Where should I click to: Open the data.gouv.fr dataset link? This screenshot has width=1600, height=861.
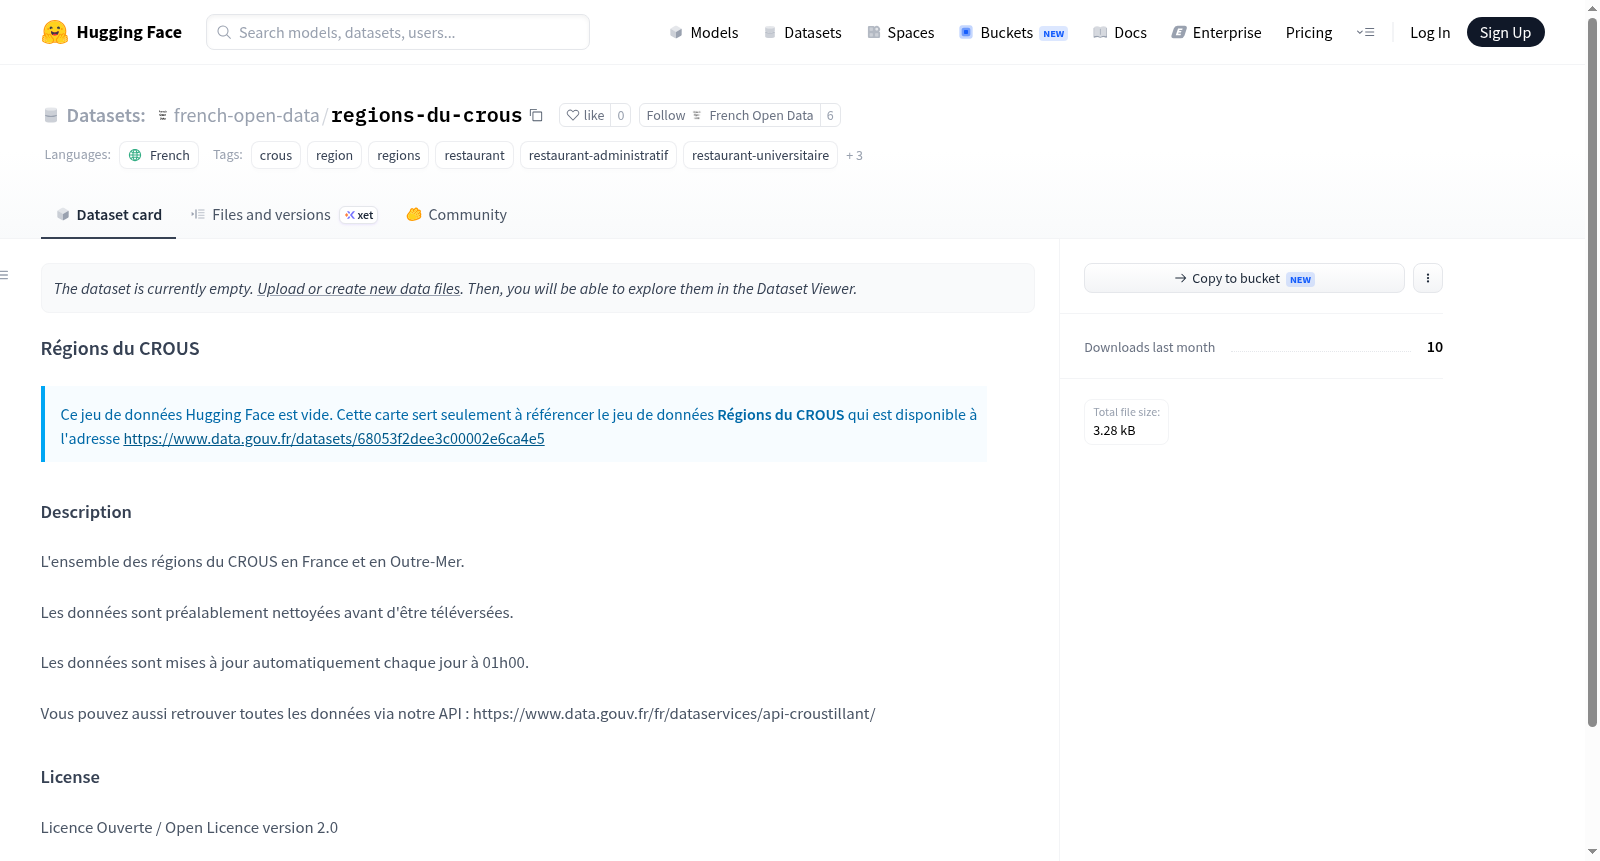pyautogui.click(x=334, y=438)
